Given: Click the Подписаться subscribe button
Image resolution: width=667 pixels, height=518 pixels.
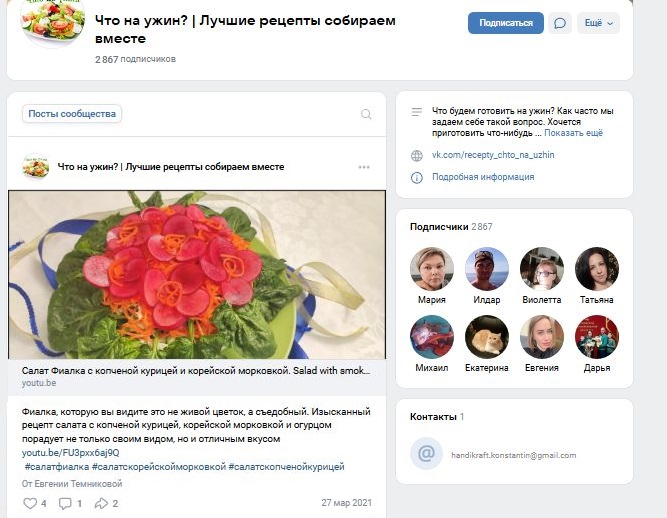Looking at the screenshot, I should pos(505,23).
